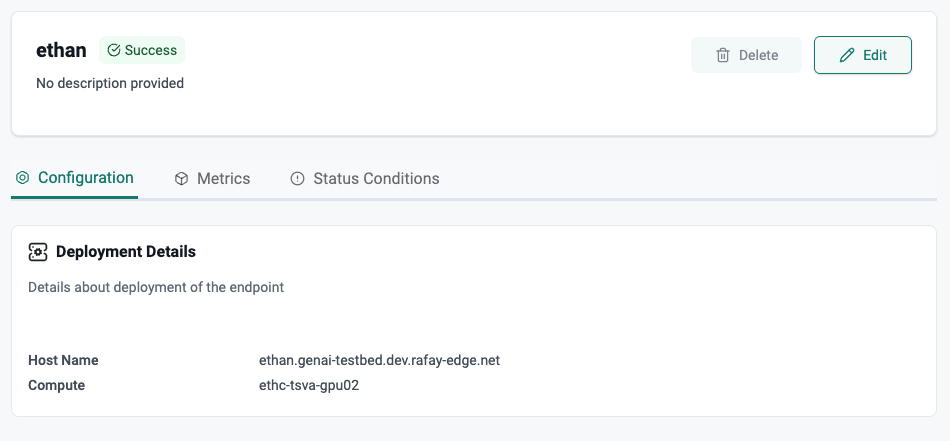Select the host name ethan.genai-testbed.dev.rafay-edge.net
This screenshot has width=950, height=441.
[x=379, y=360]
